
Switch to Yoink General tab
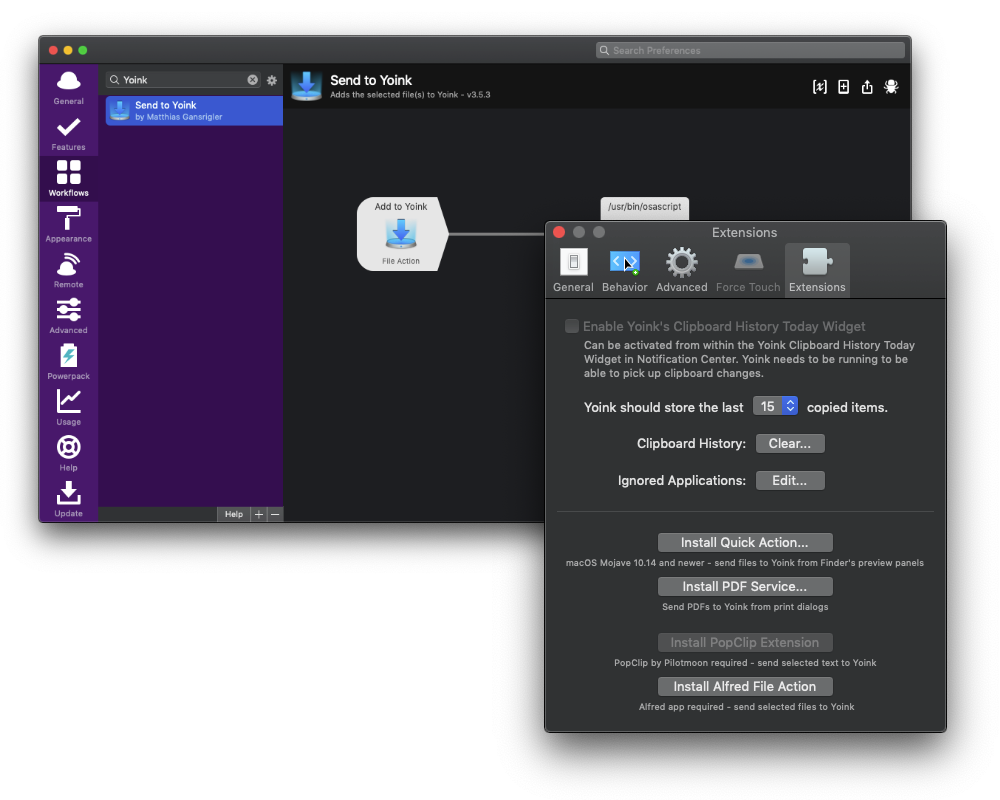tap(573, 270)
